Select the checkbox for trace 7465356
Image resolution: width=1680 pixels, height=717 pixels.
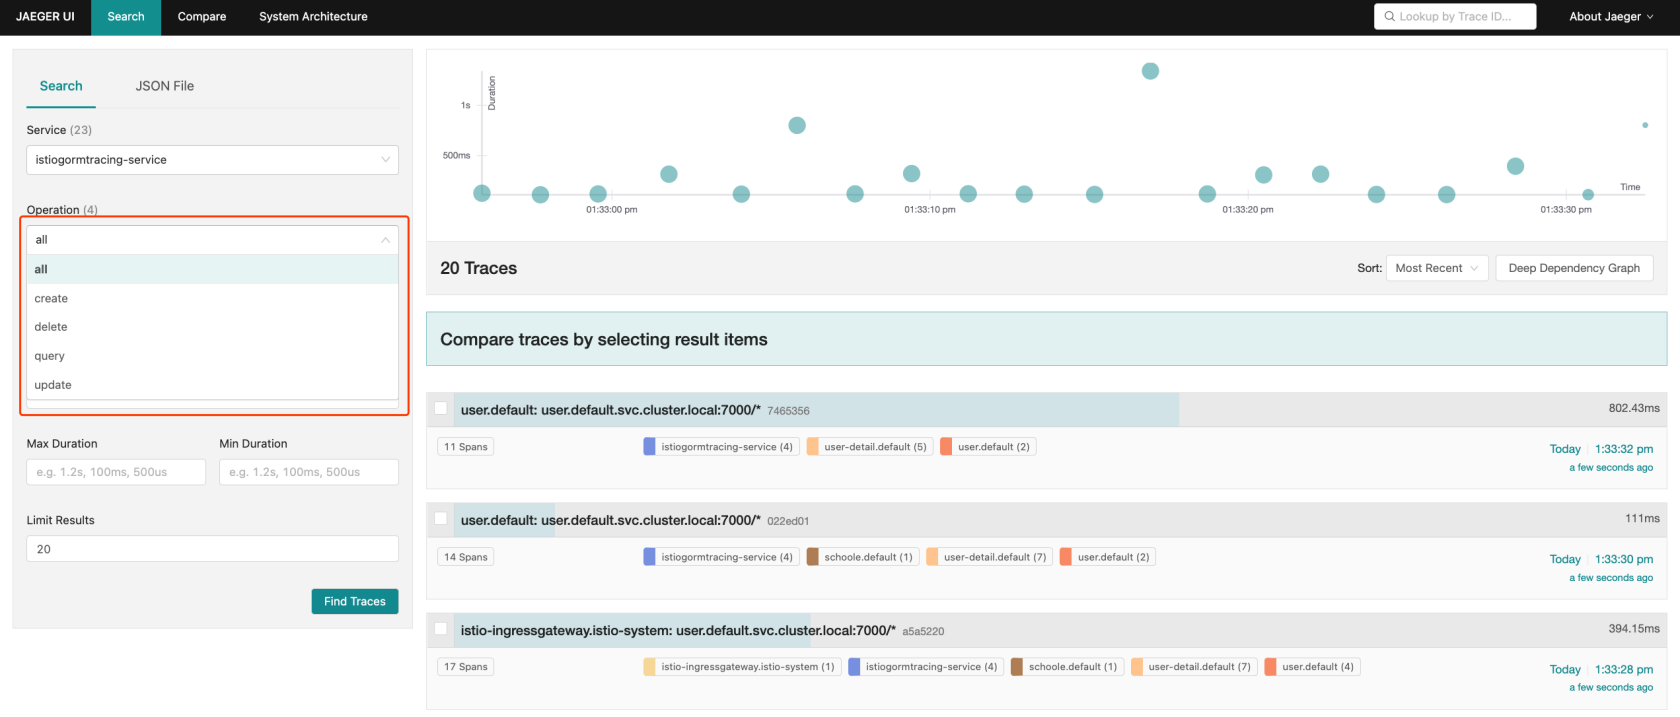(441, 408)
